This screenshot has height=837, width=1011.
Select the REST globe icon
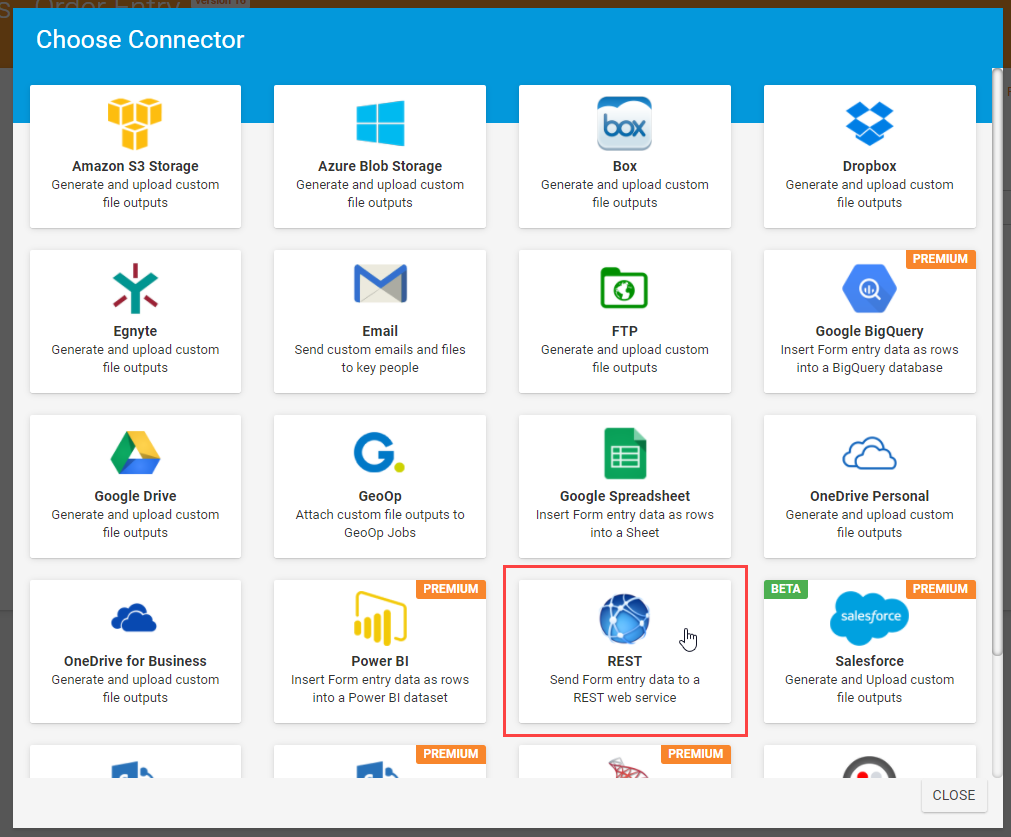pos(624,618)
